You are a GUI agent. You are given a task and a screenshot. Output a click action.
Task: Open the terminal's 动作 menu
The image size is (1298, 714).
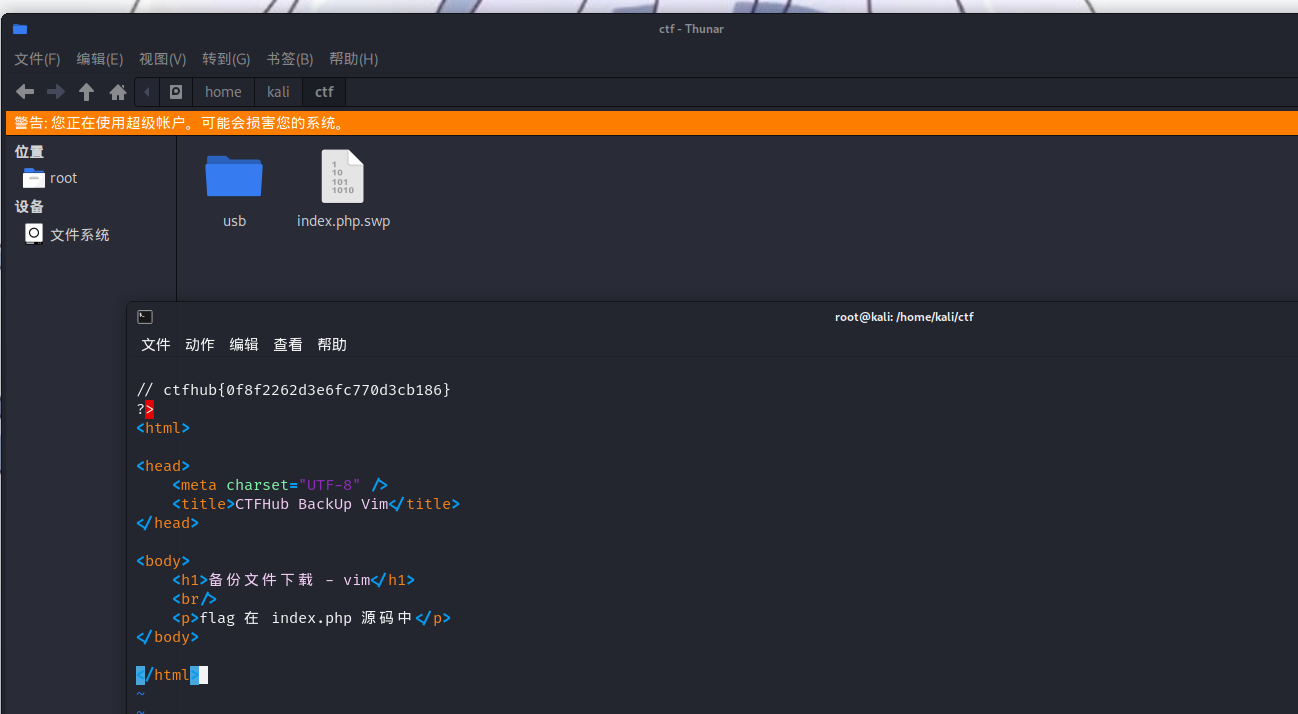tap(200, 344)
